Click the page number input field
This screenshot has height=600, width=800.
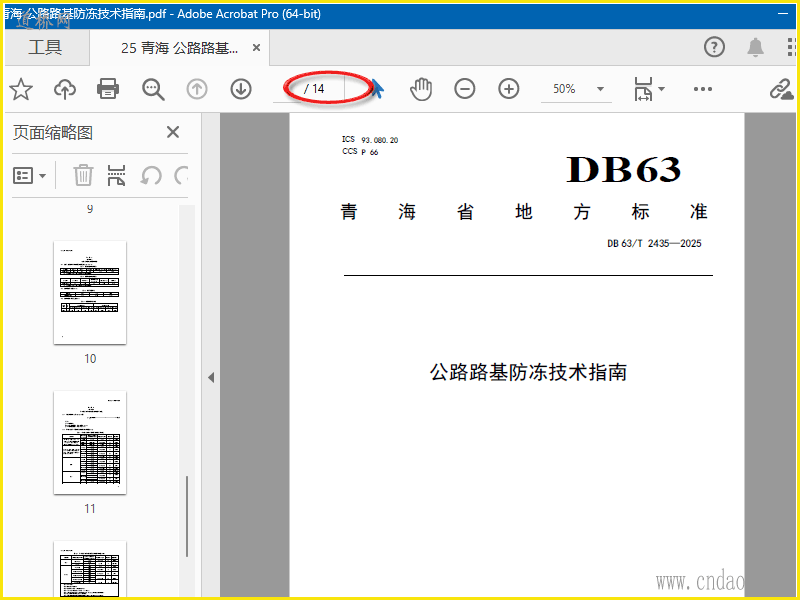tap(288, 89)
